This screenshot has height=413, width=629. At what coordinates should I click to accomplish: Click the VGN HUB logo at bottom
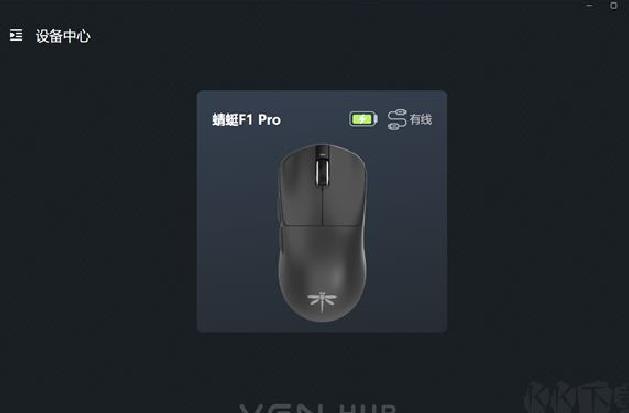pos(318,408)
